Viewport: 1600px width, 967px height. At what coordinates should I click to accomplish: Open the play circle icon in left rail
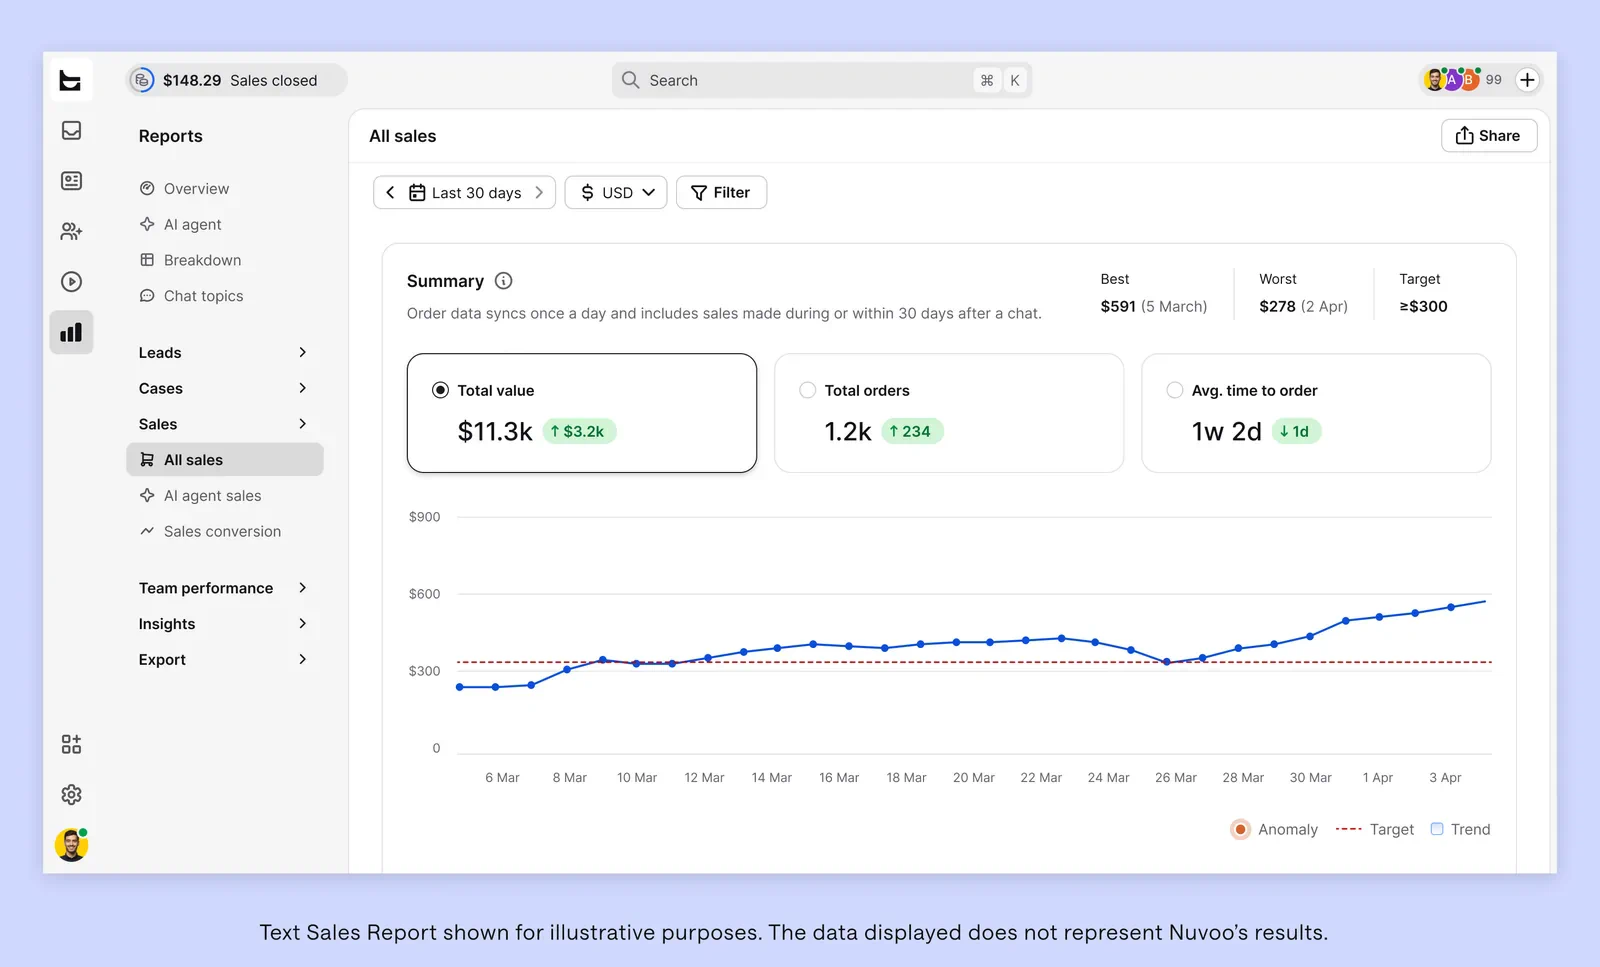[x=71, y=282]
